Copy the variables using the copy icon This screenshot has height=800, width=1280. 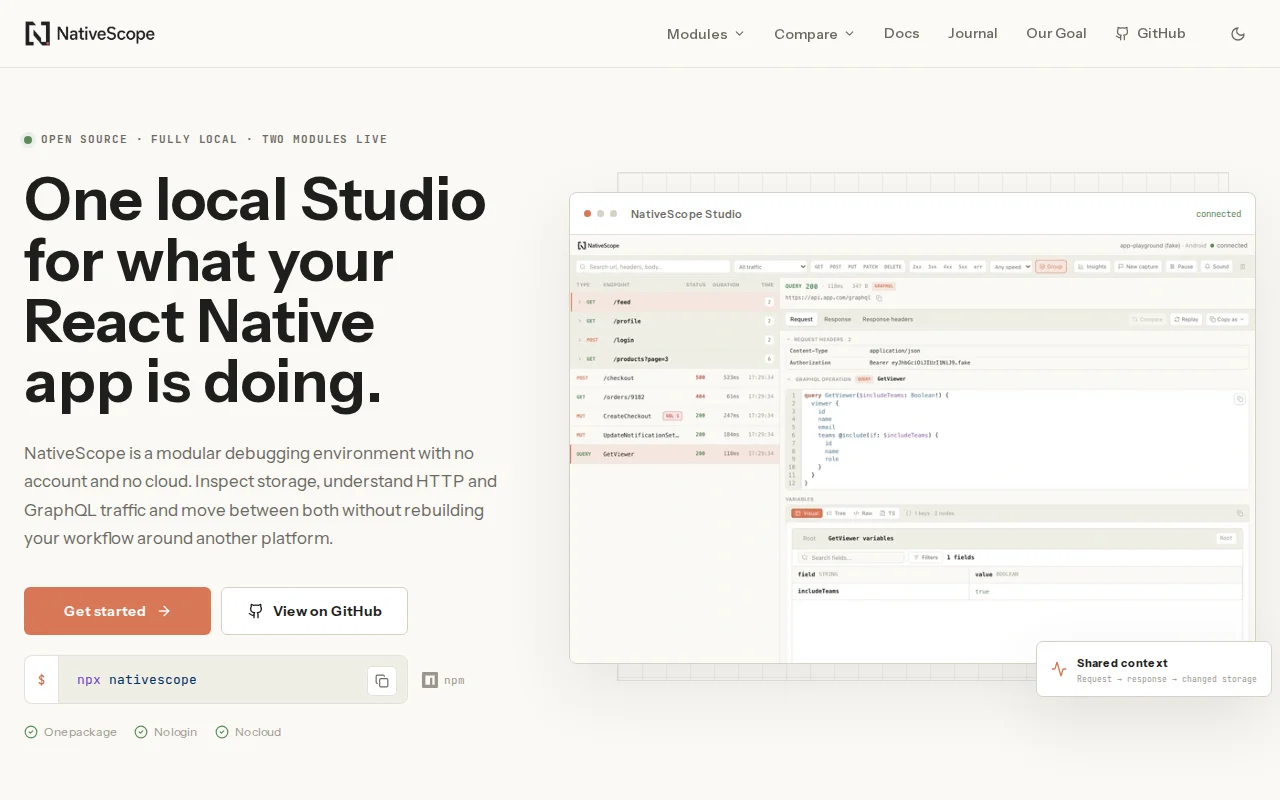[x=1240, y=513]
